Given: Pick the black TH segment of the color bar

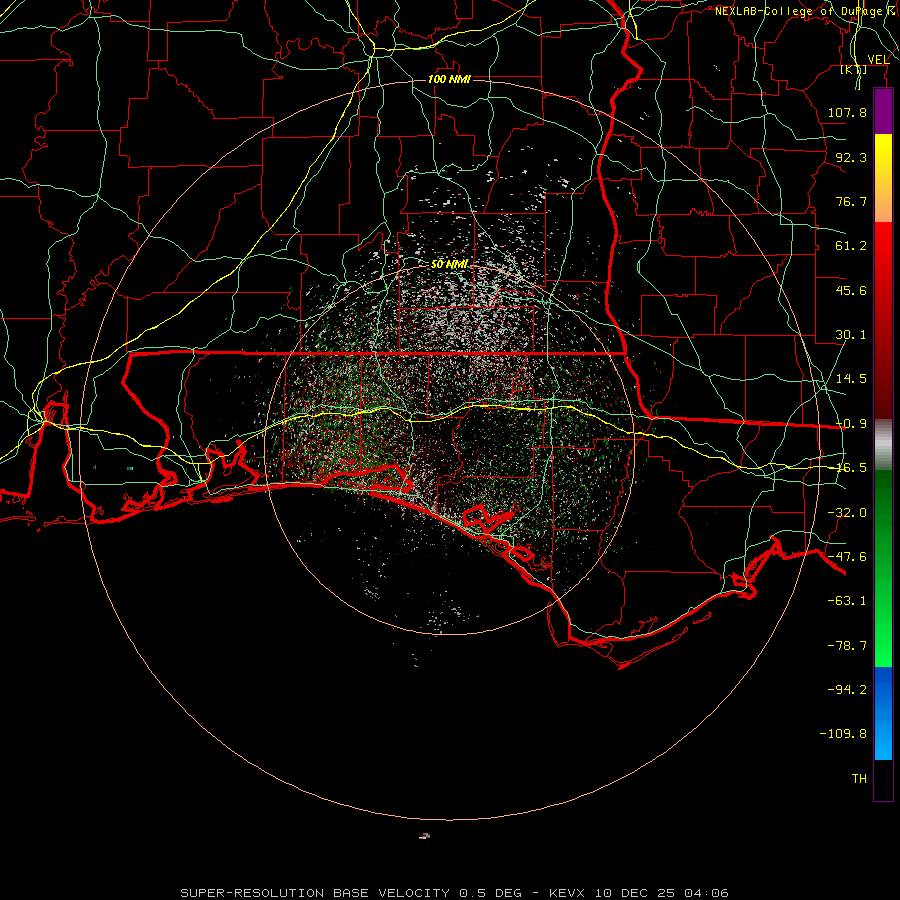Looking at the screenshot, I should [883, 780].
